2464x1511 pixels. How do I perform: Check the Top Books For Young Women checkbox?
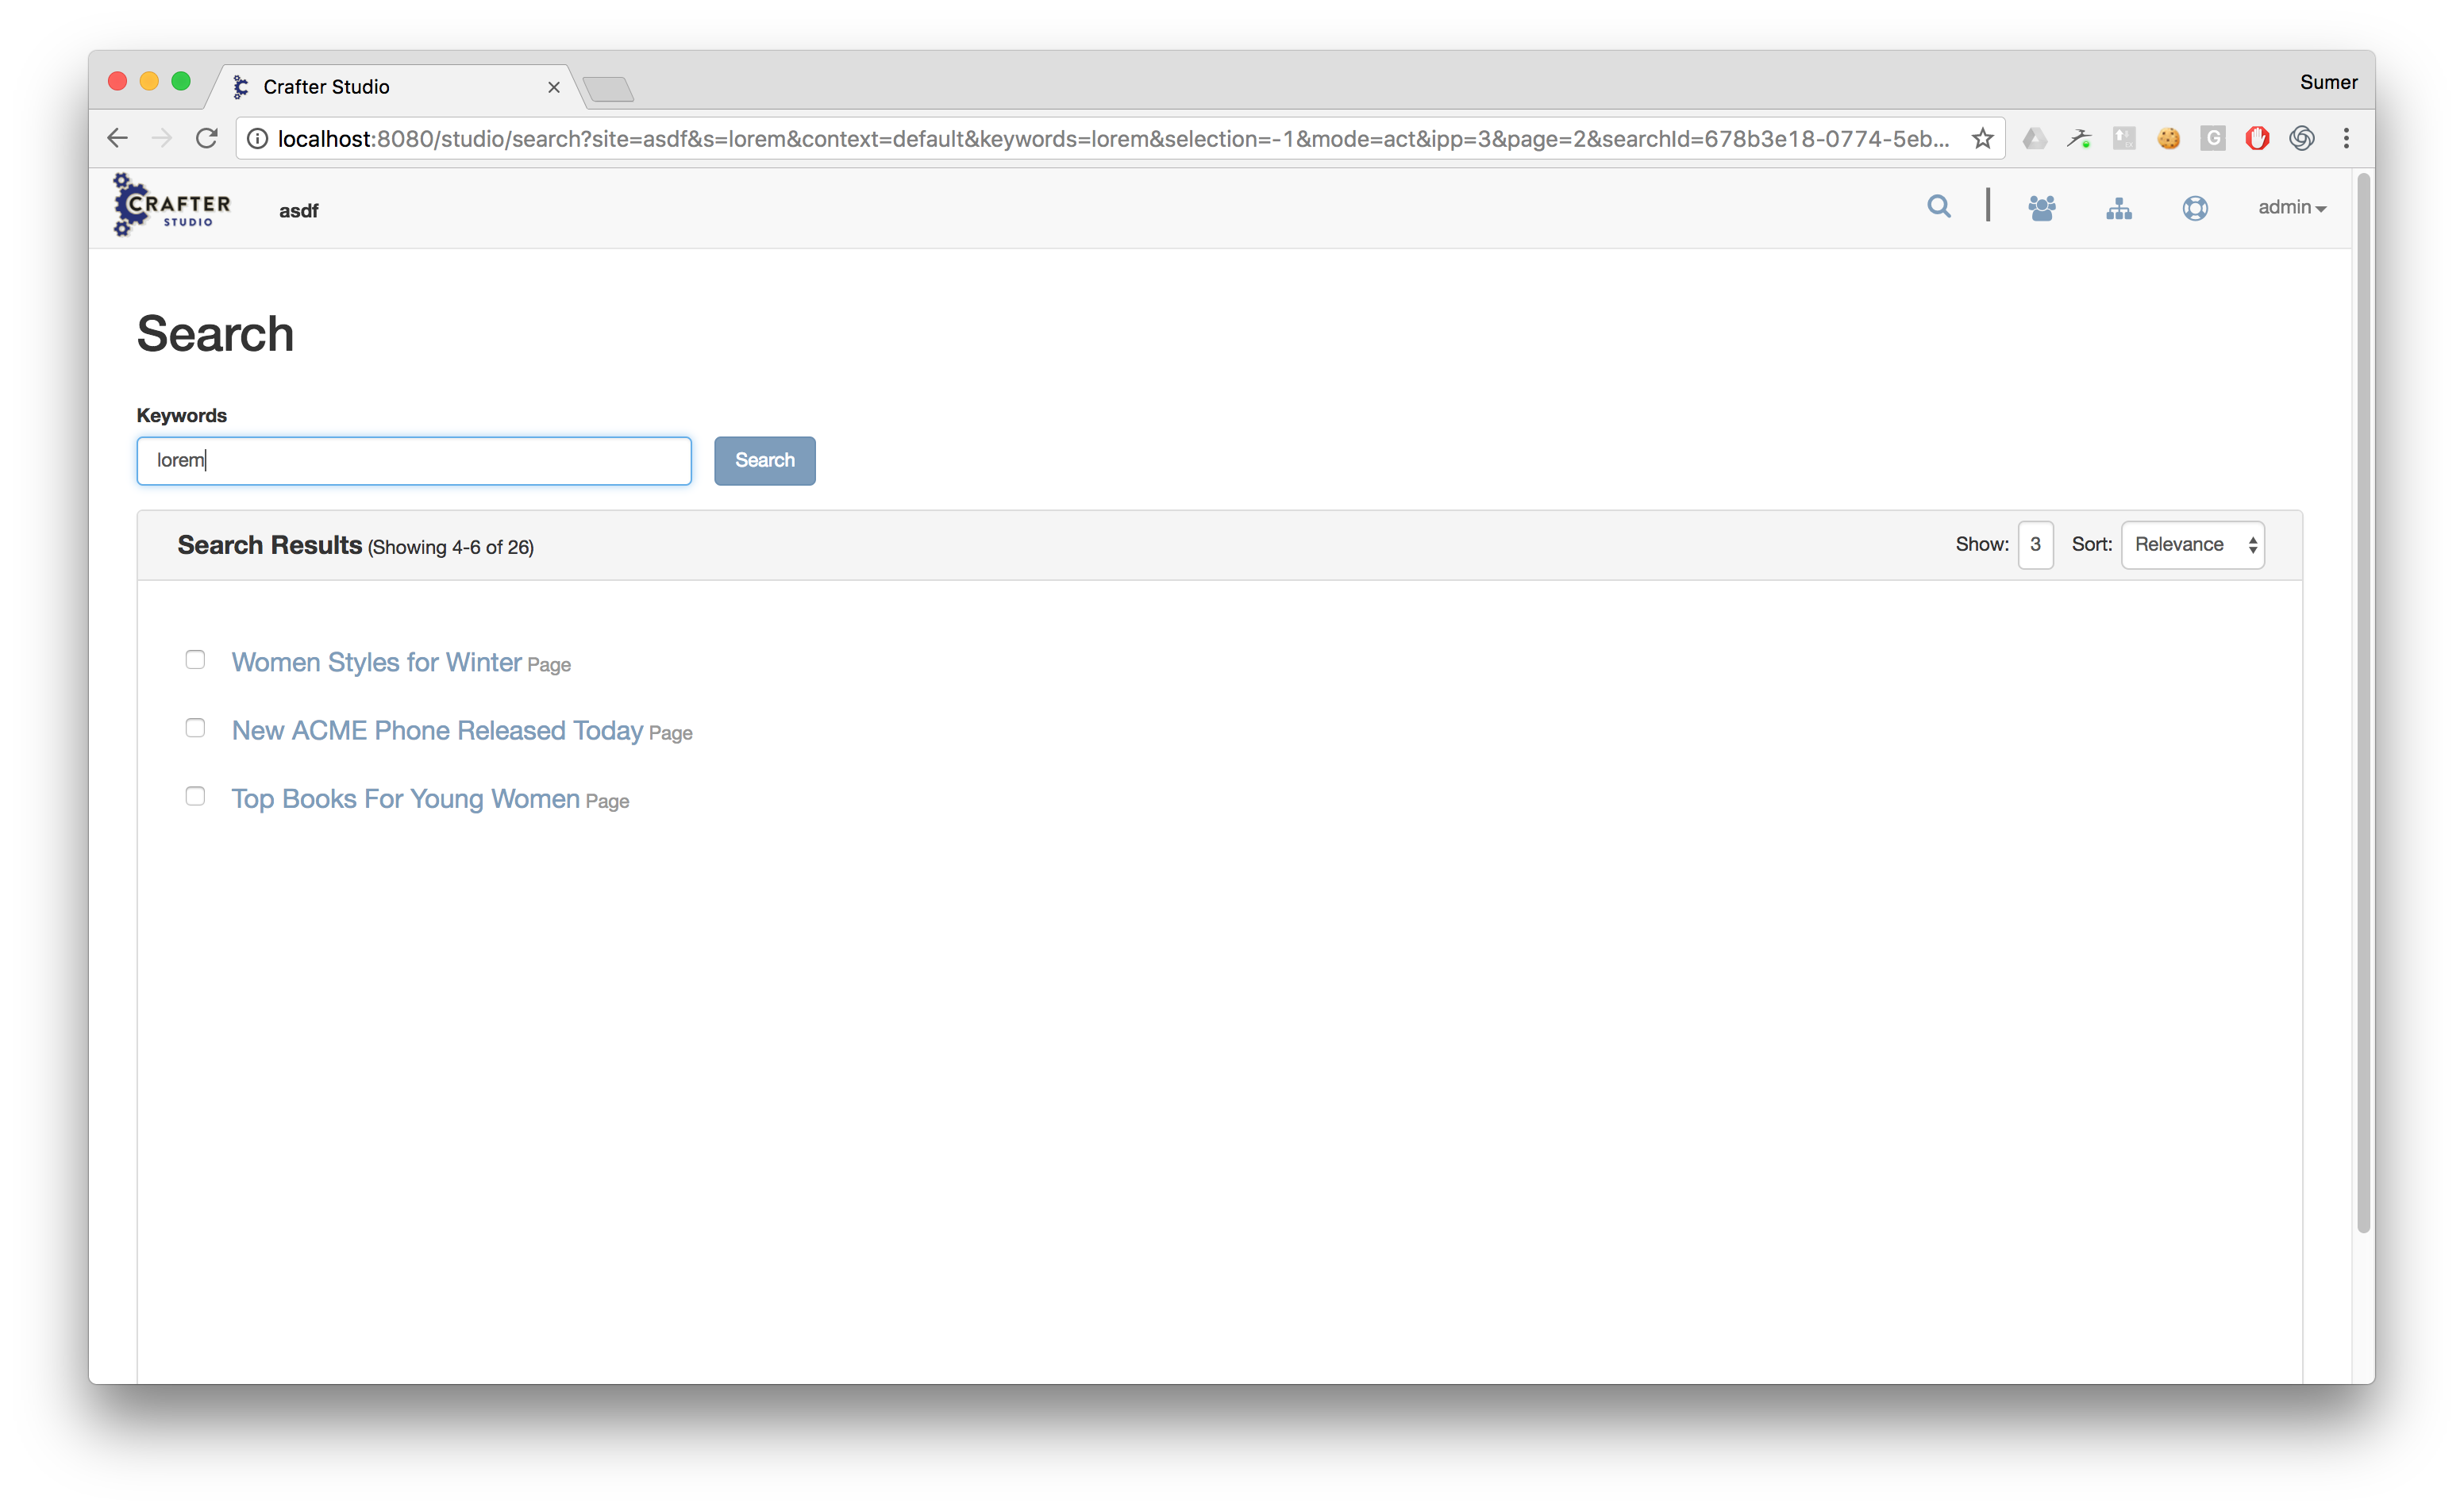pyautogui.click(x=195, y=796)
